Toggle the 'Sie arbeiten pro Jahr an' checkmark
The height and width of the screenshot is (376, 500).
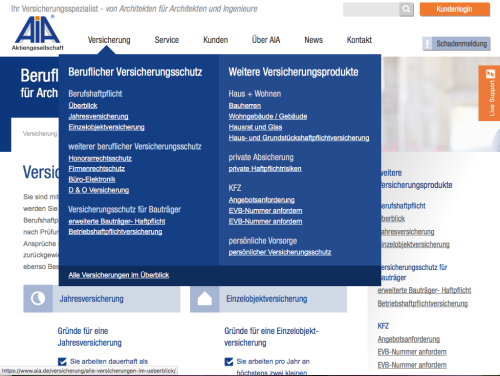(229, 362)
